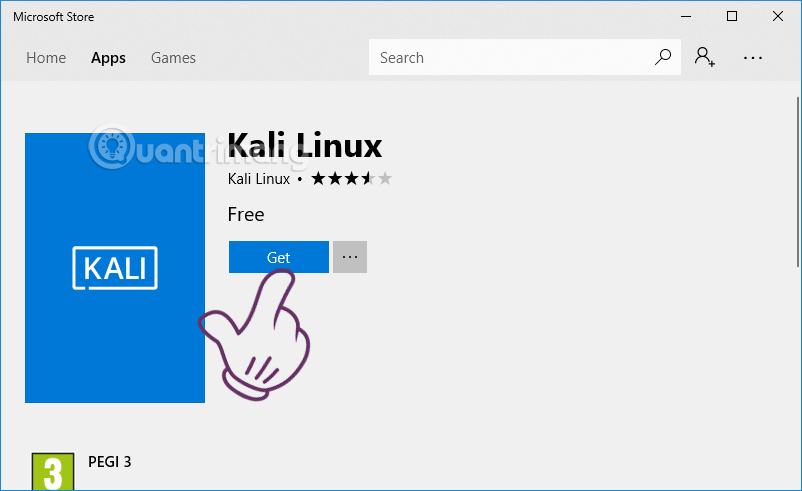The image size is (802, 491).
Task: Click the Kali Linux app title heading
Action: coord(305,146)
